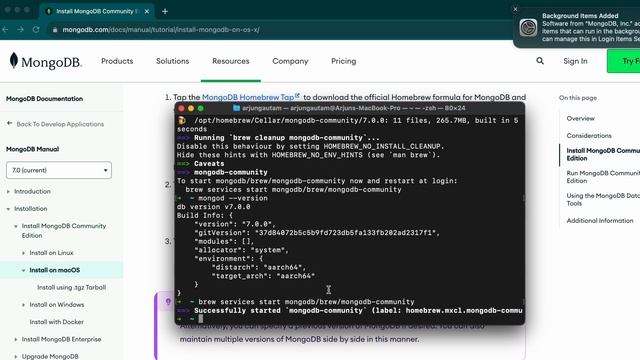Click the green Try Free button
640x360 pixels.
[624, 61]
